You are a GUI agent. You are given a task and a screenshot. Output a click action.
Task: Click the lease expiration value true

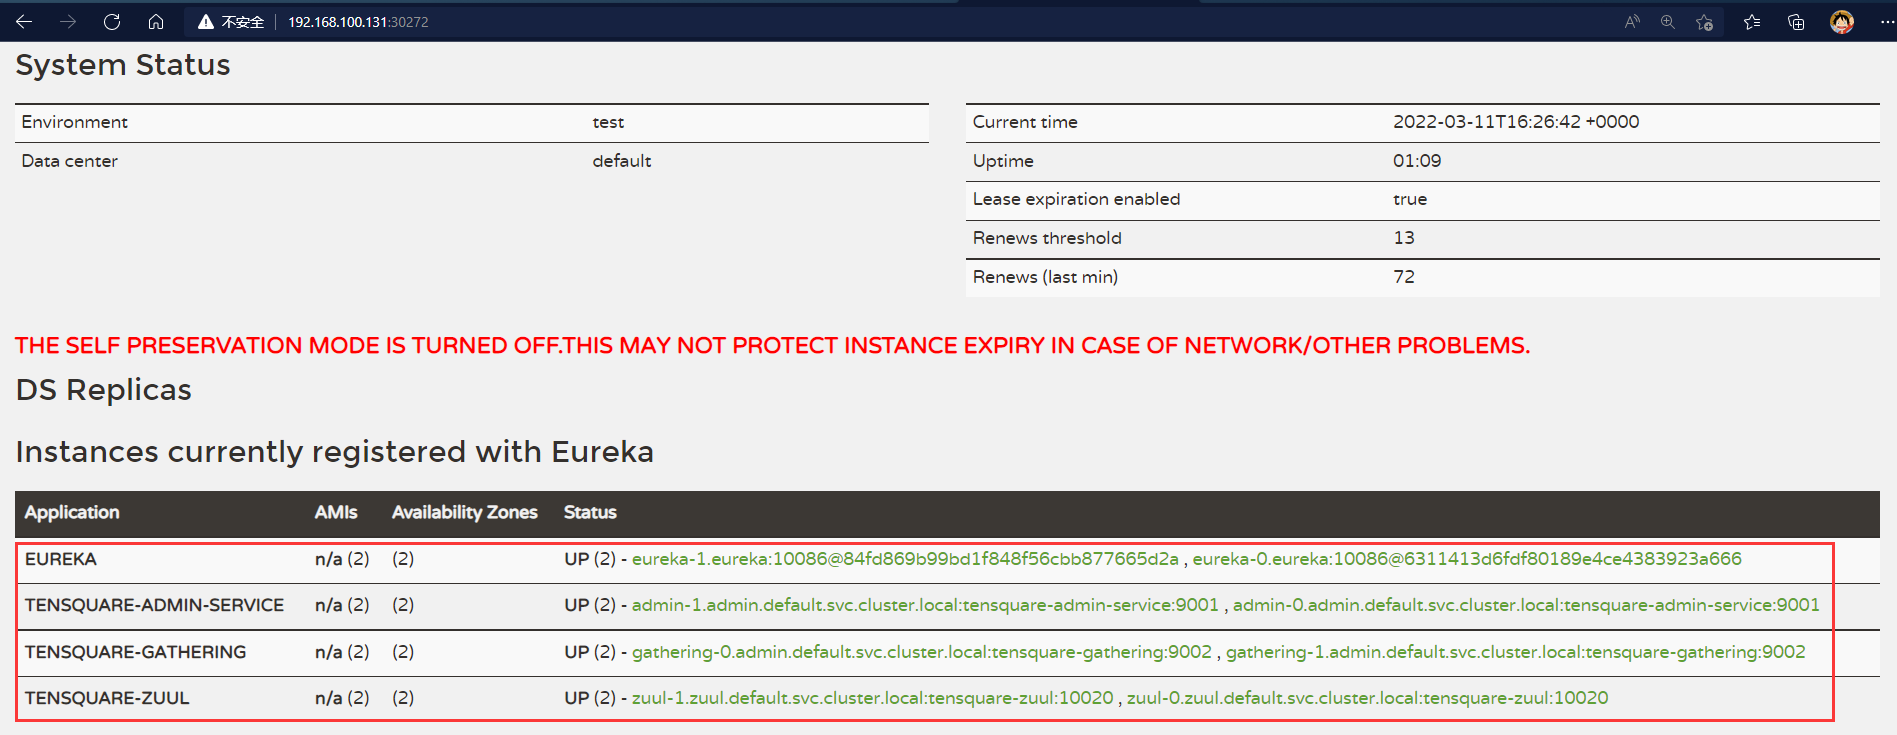[1410, 199]
